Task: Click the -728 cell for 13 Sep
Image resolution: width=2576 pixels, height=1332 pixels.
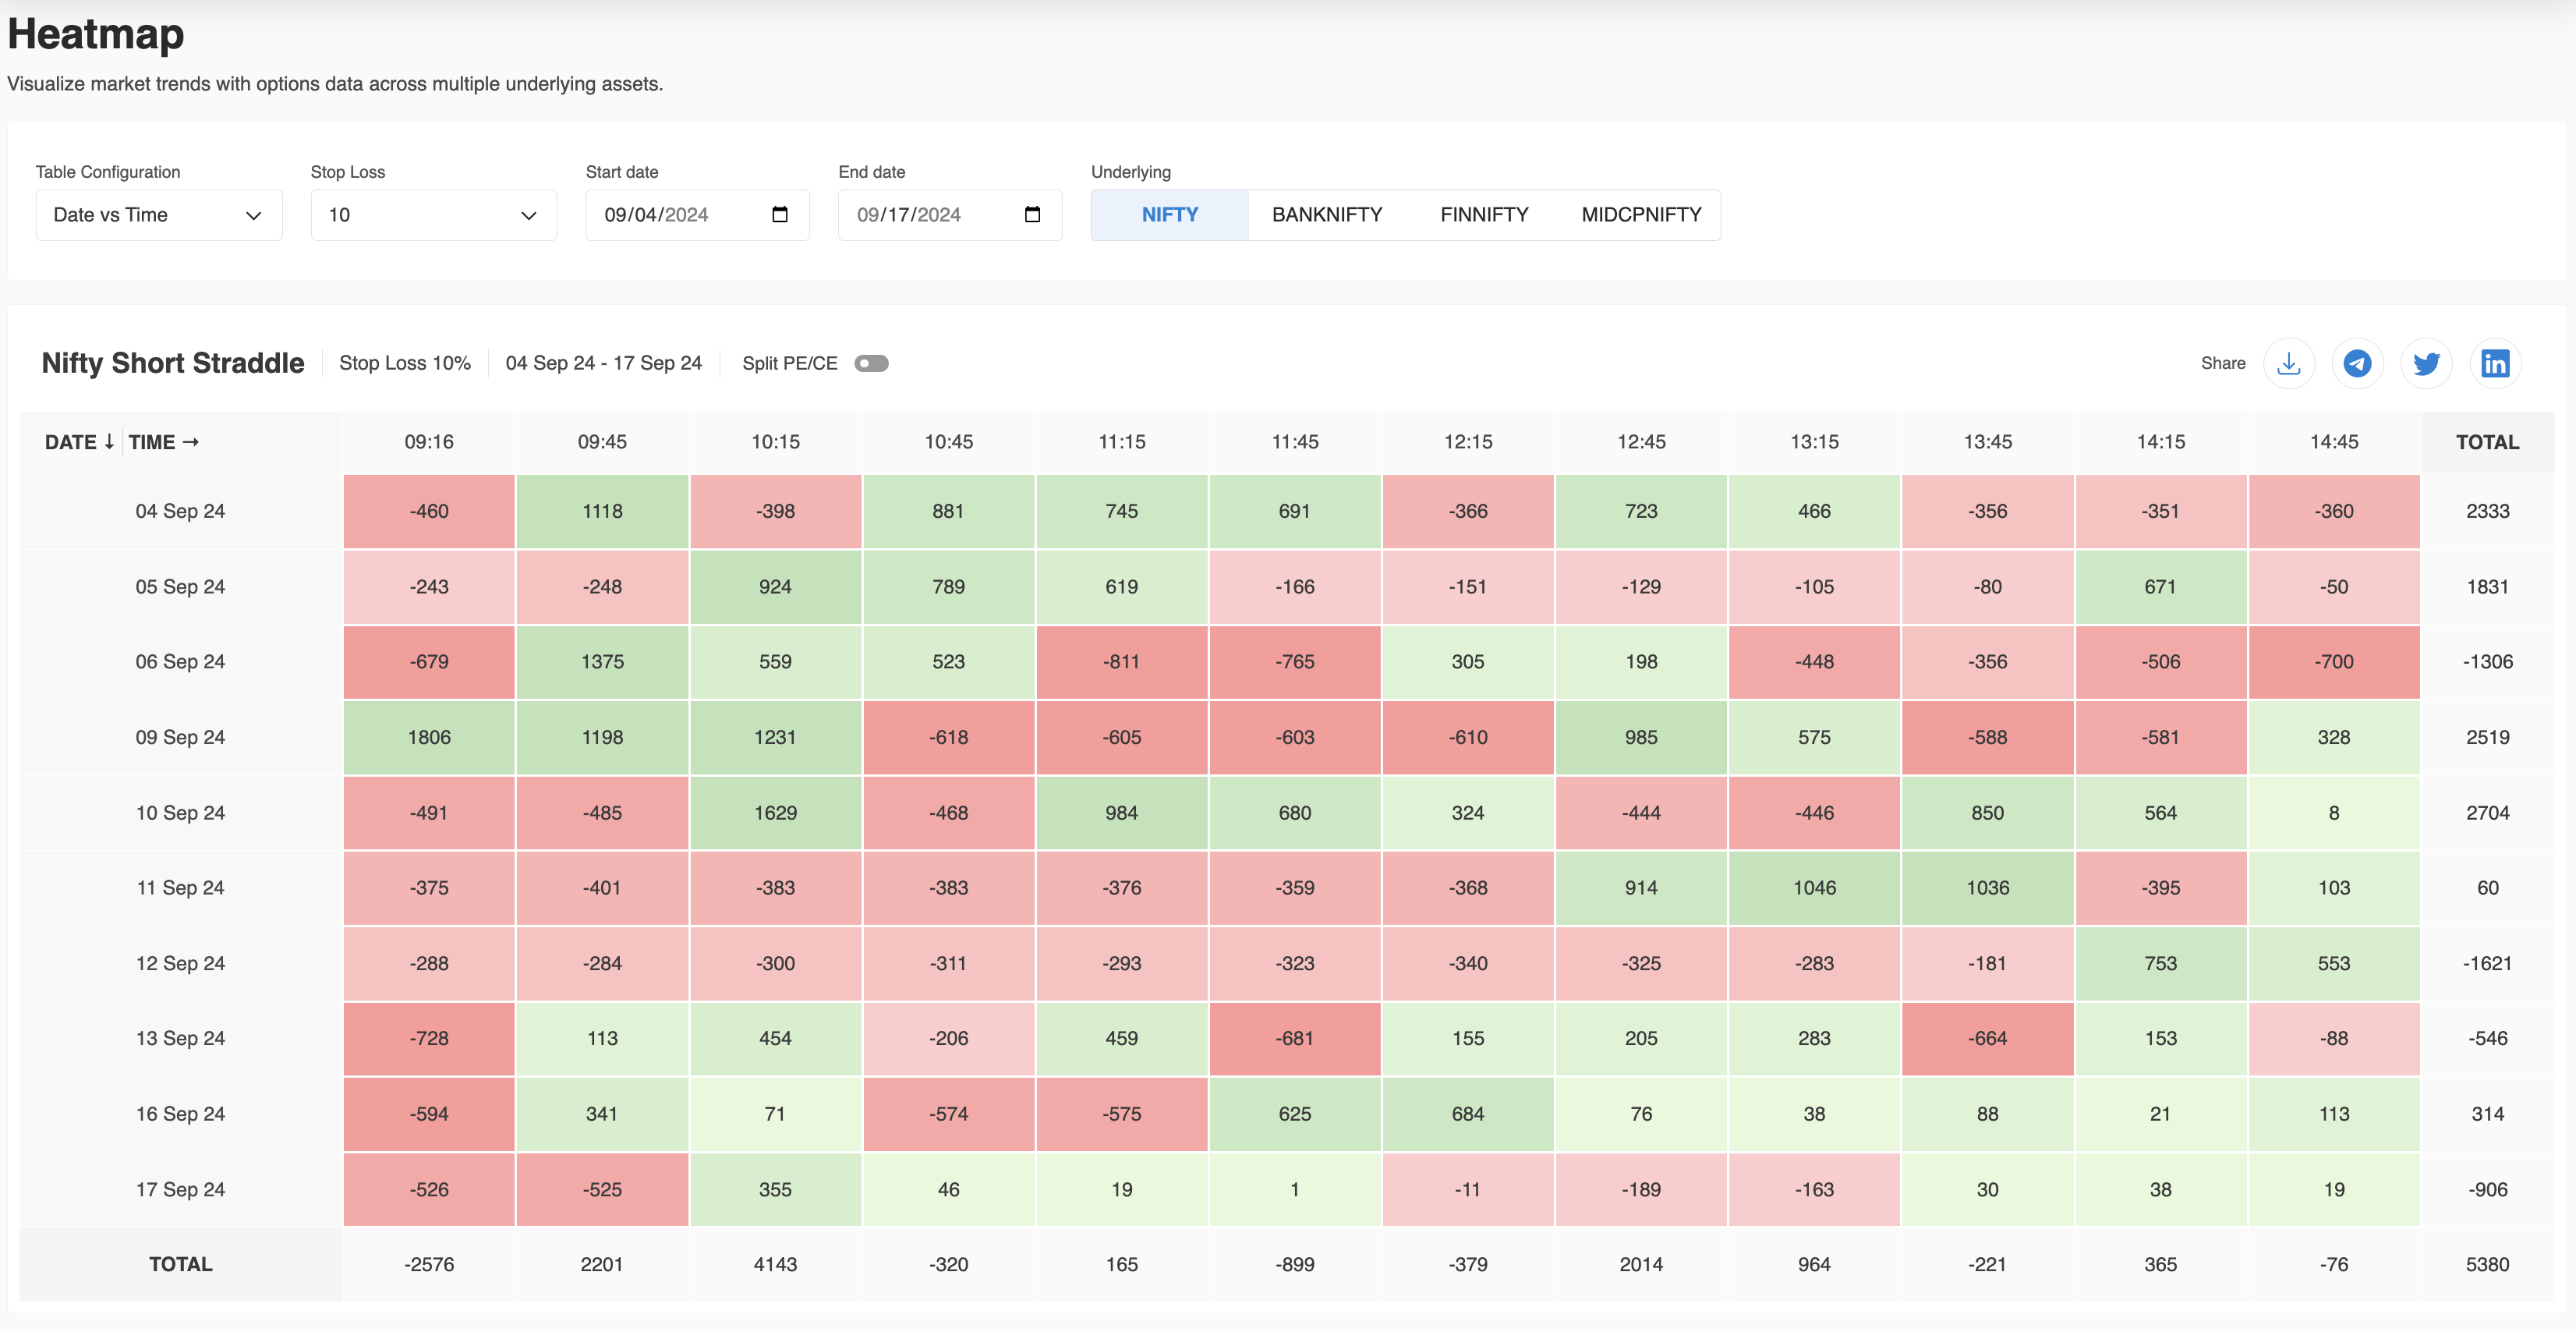Action: [429, 1038]
